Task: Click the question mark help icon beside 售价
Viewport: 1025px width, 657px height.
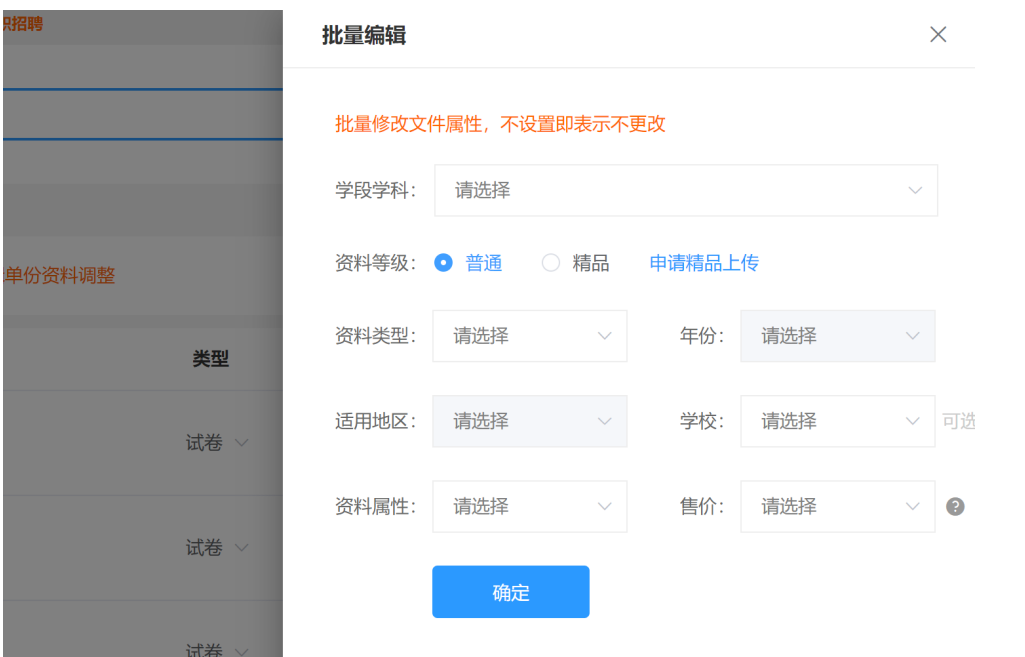Action: click(955, 507)
